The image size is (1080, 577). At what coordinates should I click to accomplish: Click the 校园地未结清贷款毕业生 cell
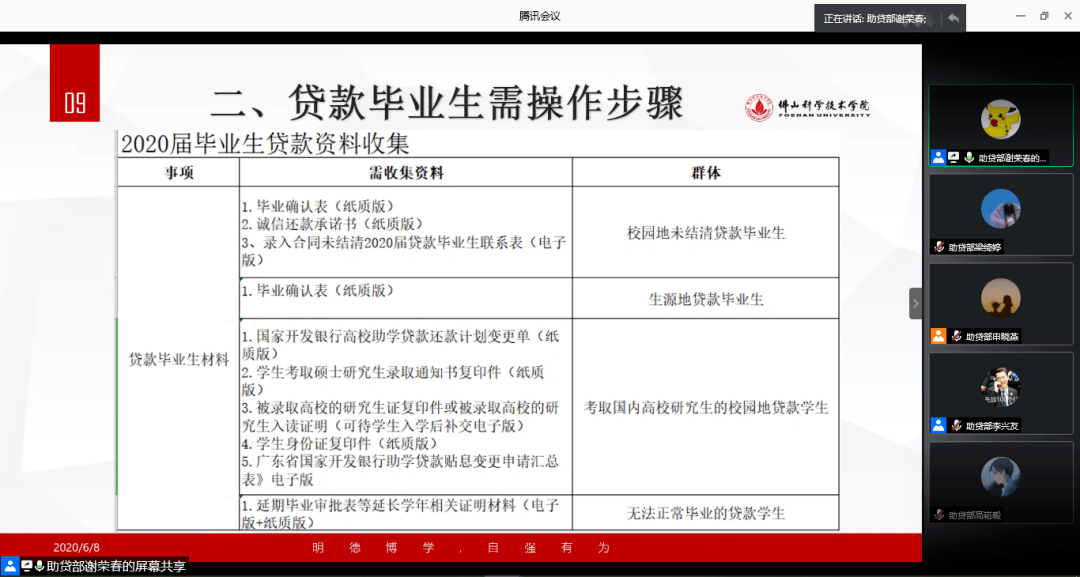click(x=705, y=233)
